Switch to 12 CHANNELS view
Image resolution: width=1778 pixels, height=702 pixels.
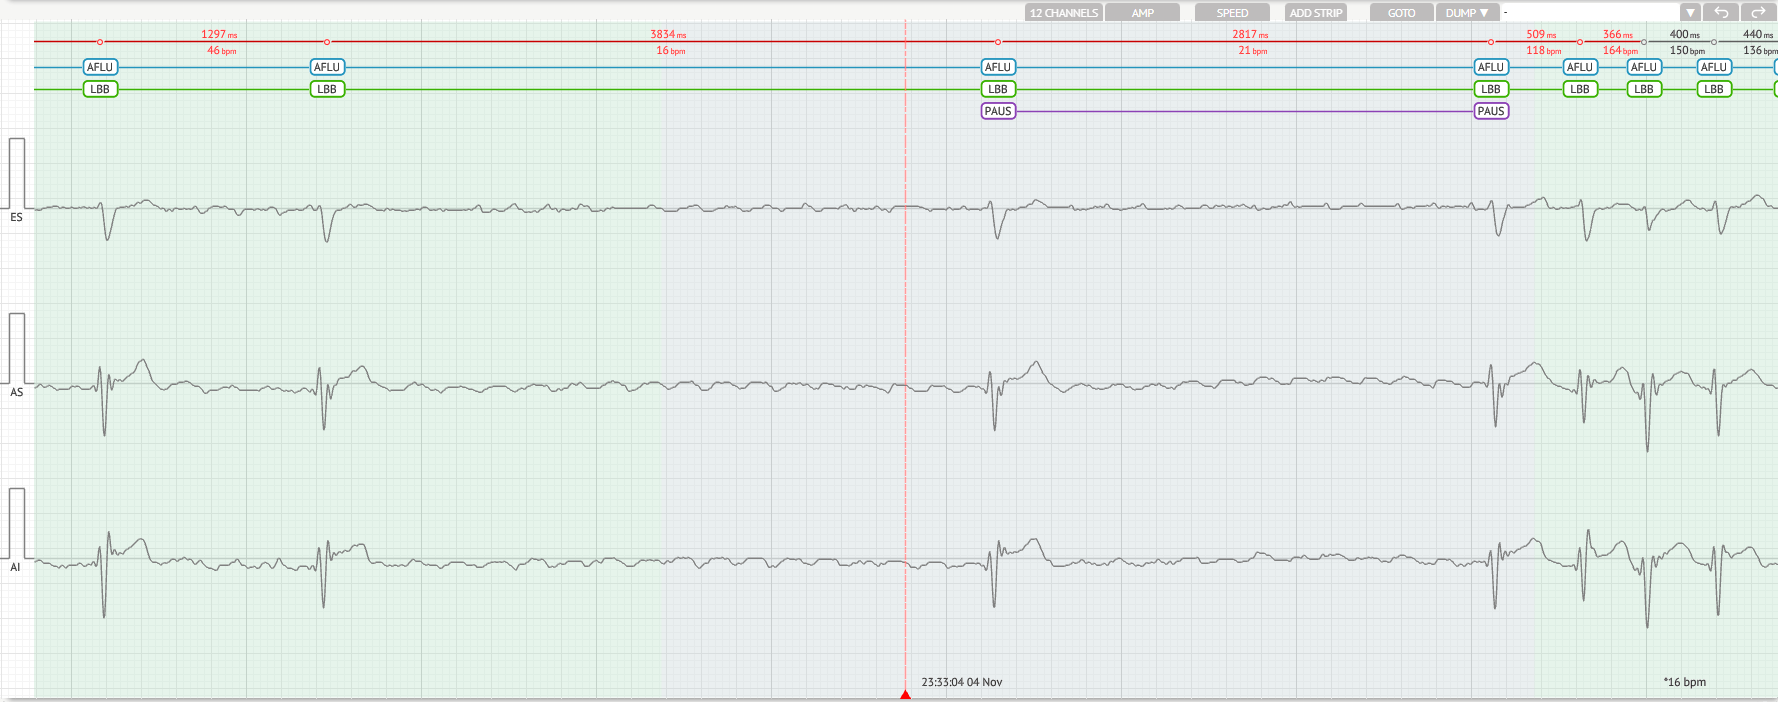pyautogui.click(x=1064, y=13)
